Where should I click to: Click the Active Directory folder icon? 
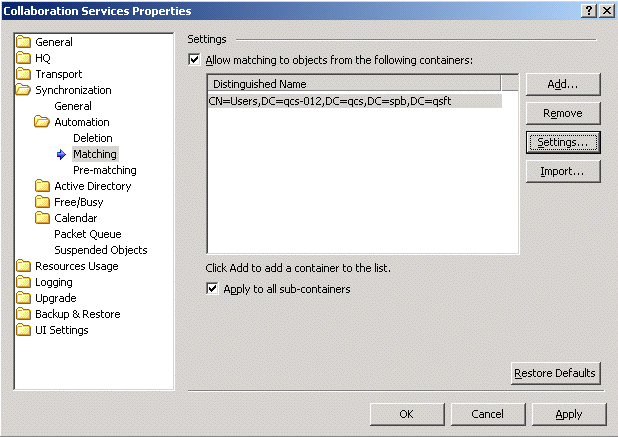pos(42,186)
